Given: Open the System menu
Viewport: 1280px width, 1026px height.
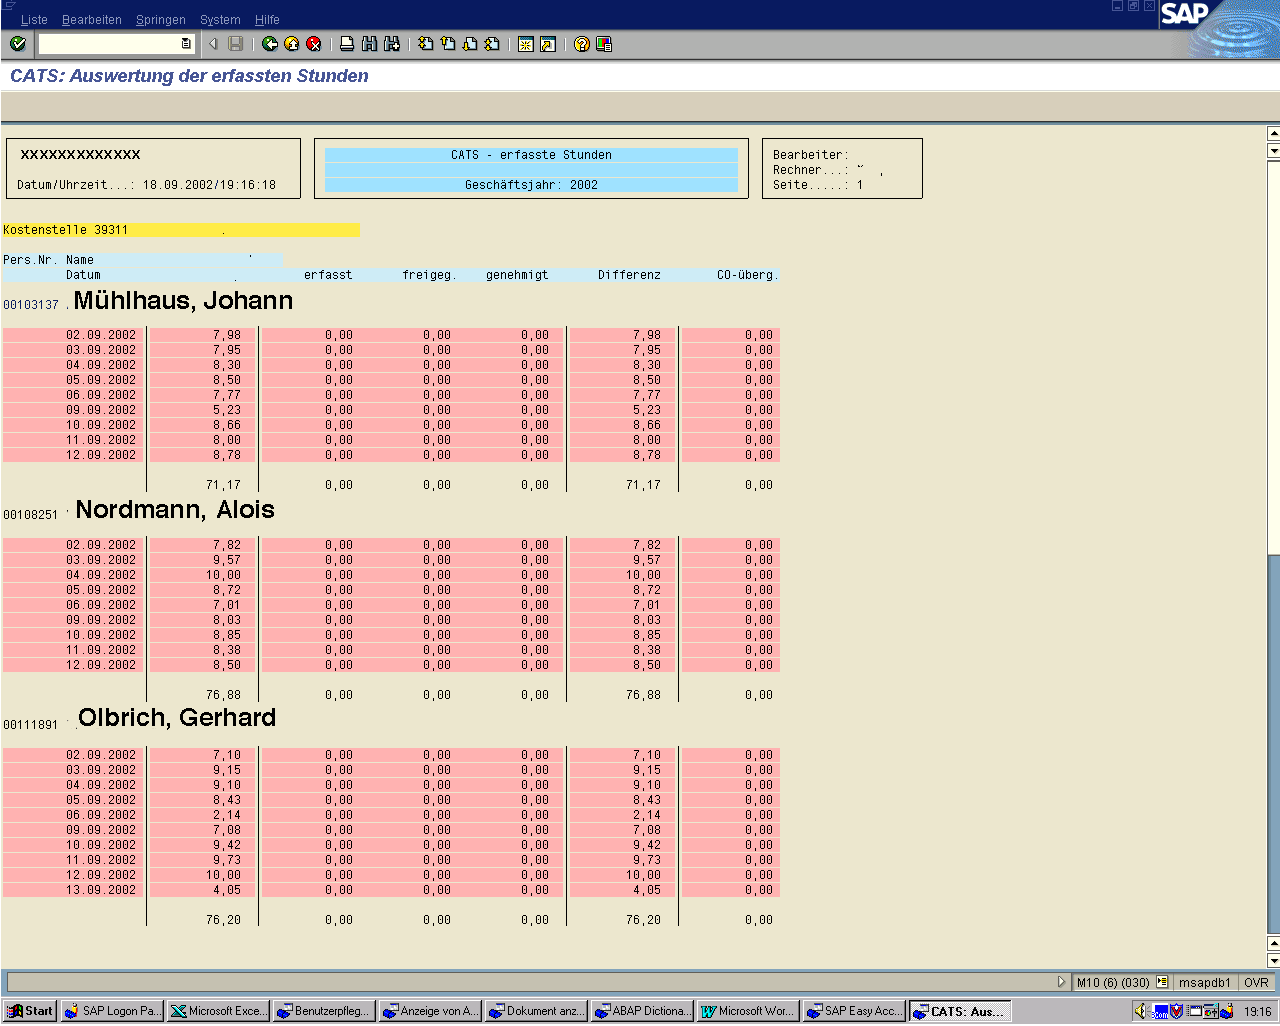Looking at the screenshot, I should click(x=220, y=20).
